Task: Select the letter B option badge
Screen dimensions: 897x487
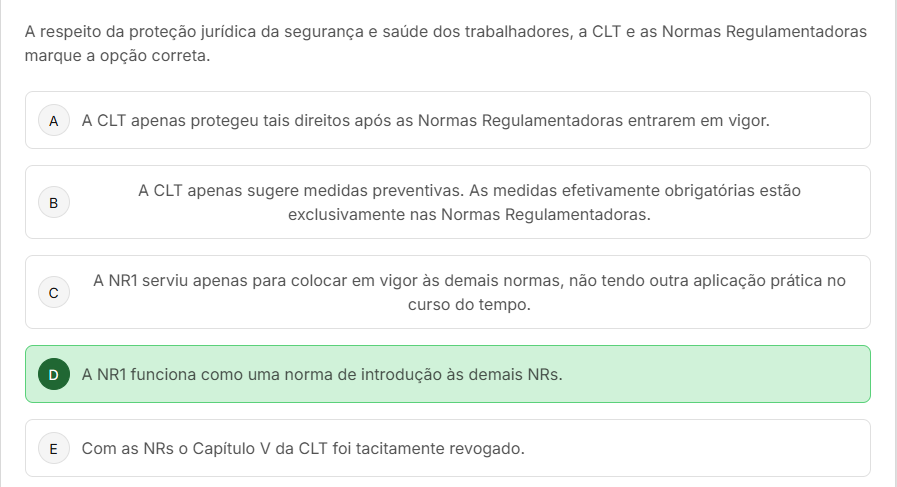Action: pyautogui.click(x=54, y=202)
